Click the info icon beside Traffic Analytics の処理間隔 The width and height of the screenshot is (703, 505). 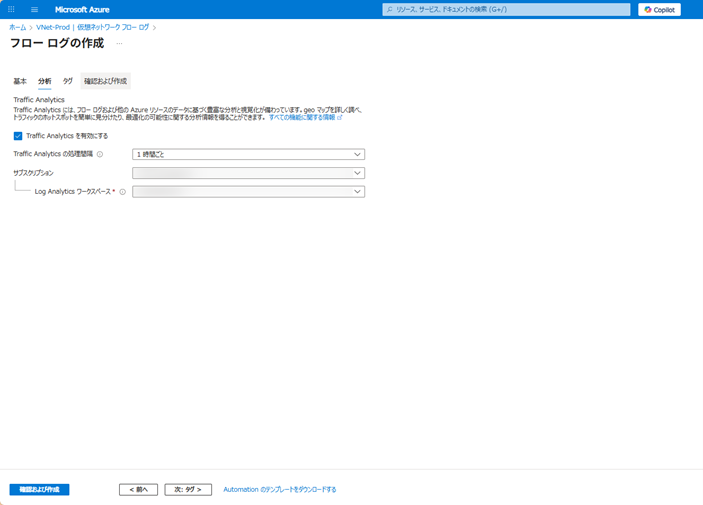click(x=100, y=154)
